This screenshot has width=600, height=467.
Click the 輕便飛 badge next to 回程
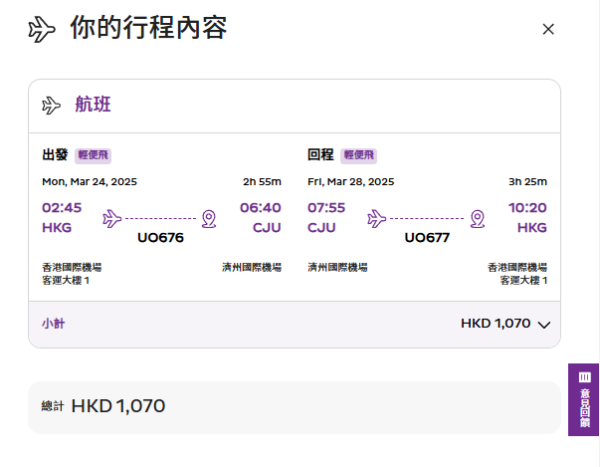coord(358,155)
